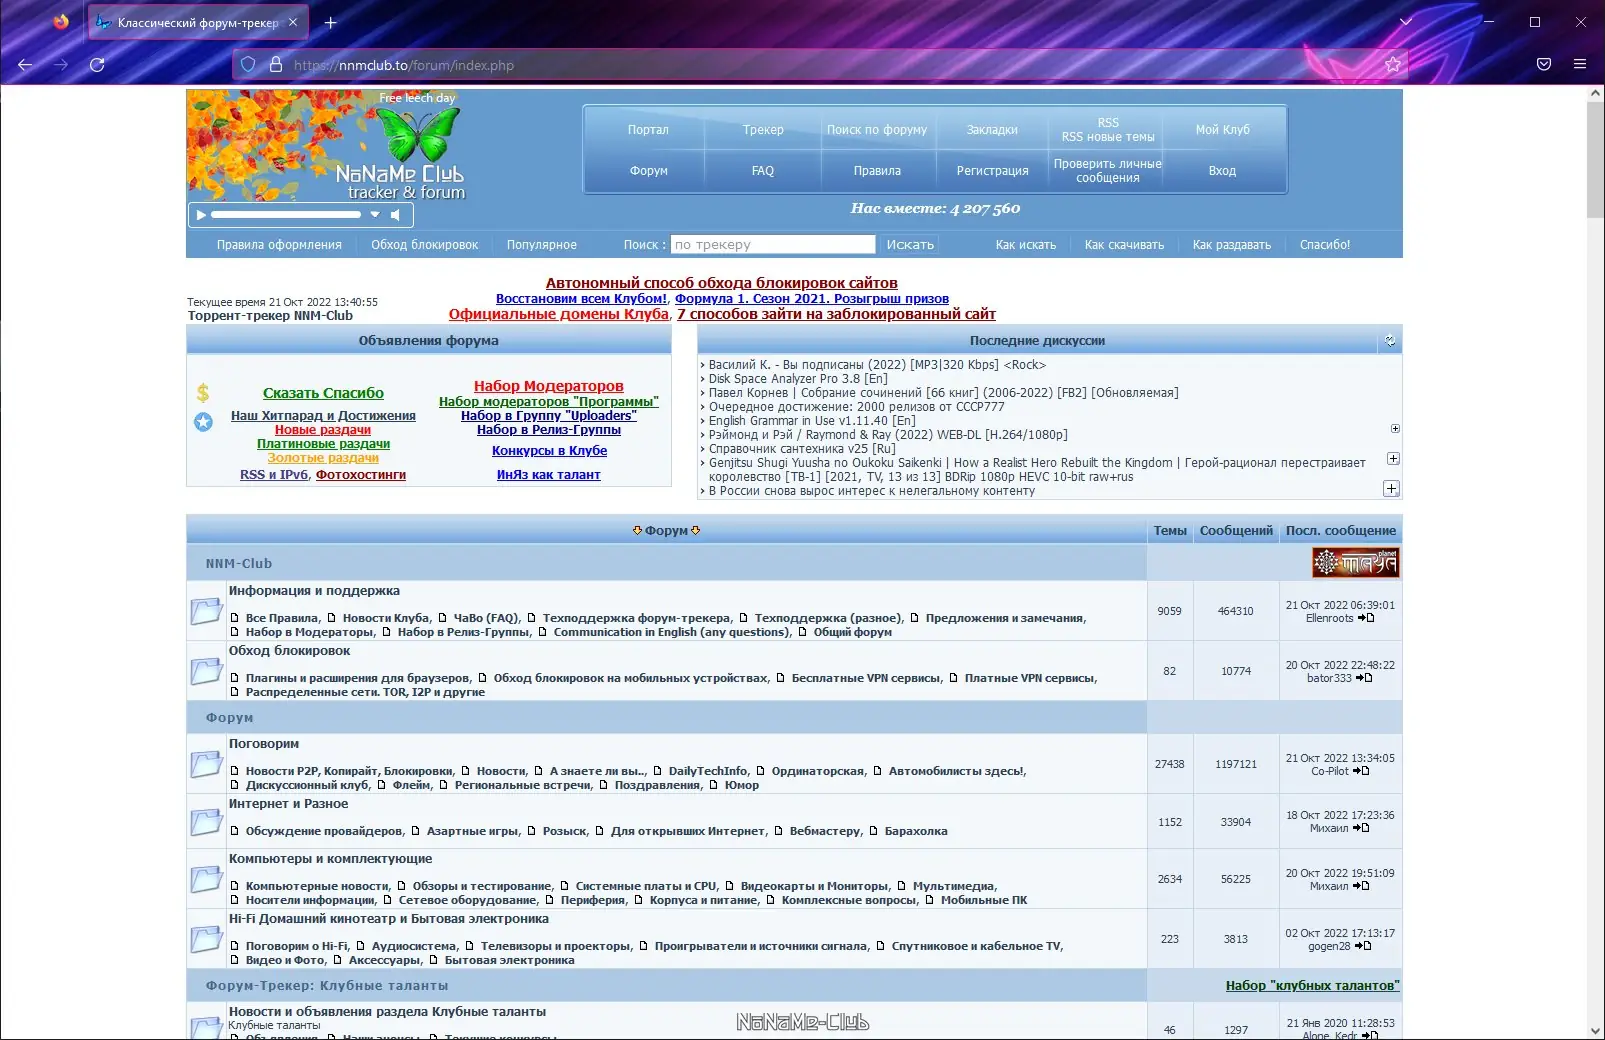
Task: Bookmark this page with the star icon
Action: coord(1393,65)
